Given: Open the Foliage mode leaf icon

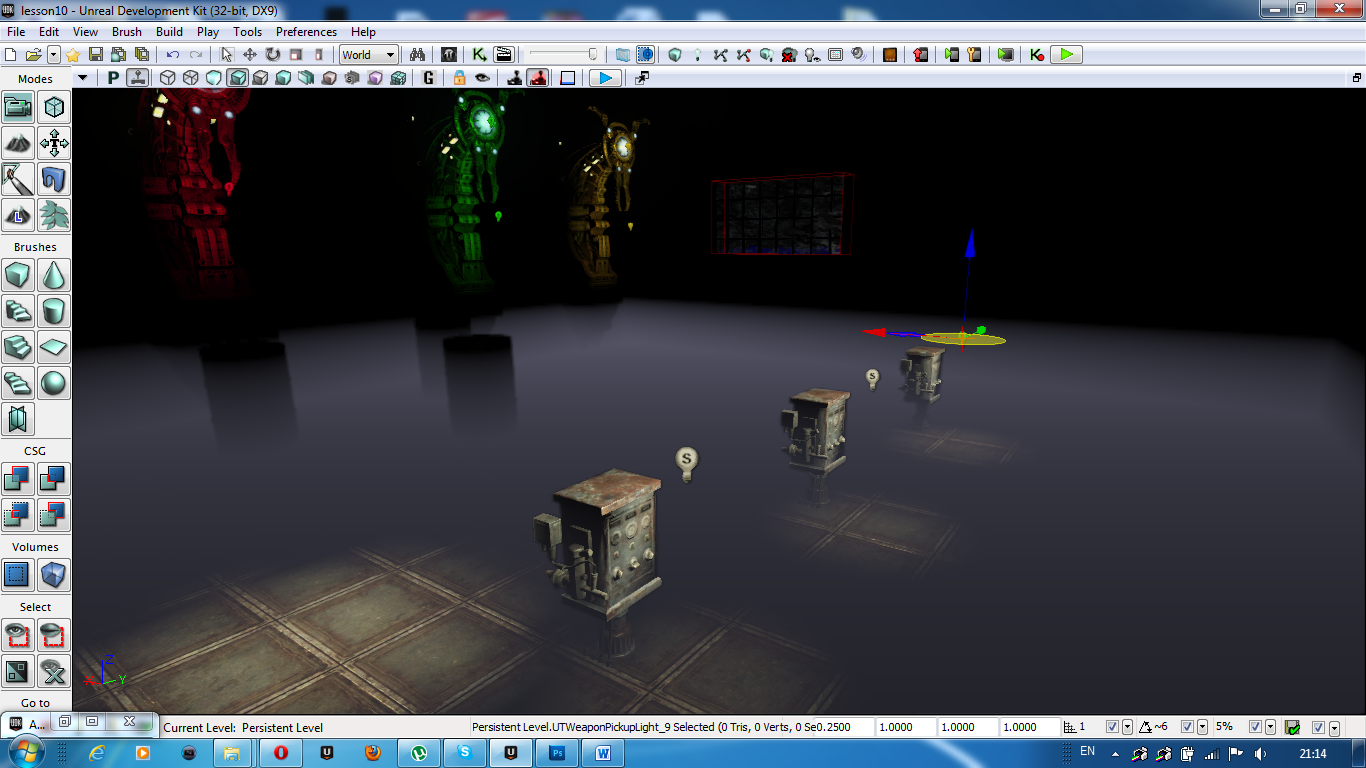Looking at the screenshot, I should [x=54, y=215].
